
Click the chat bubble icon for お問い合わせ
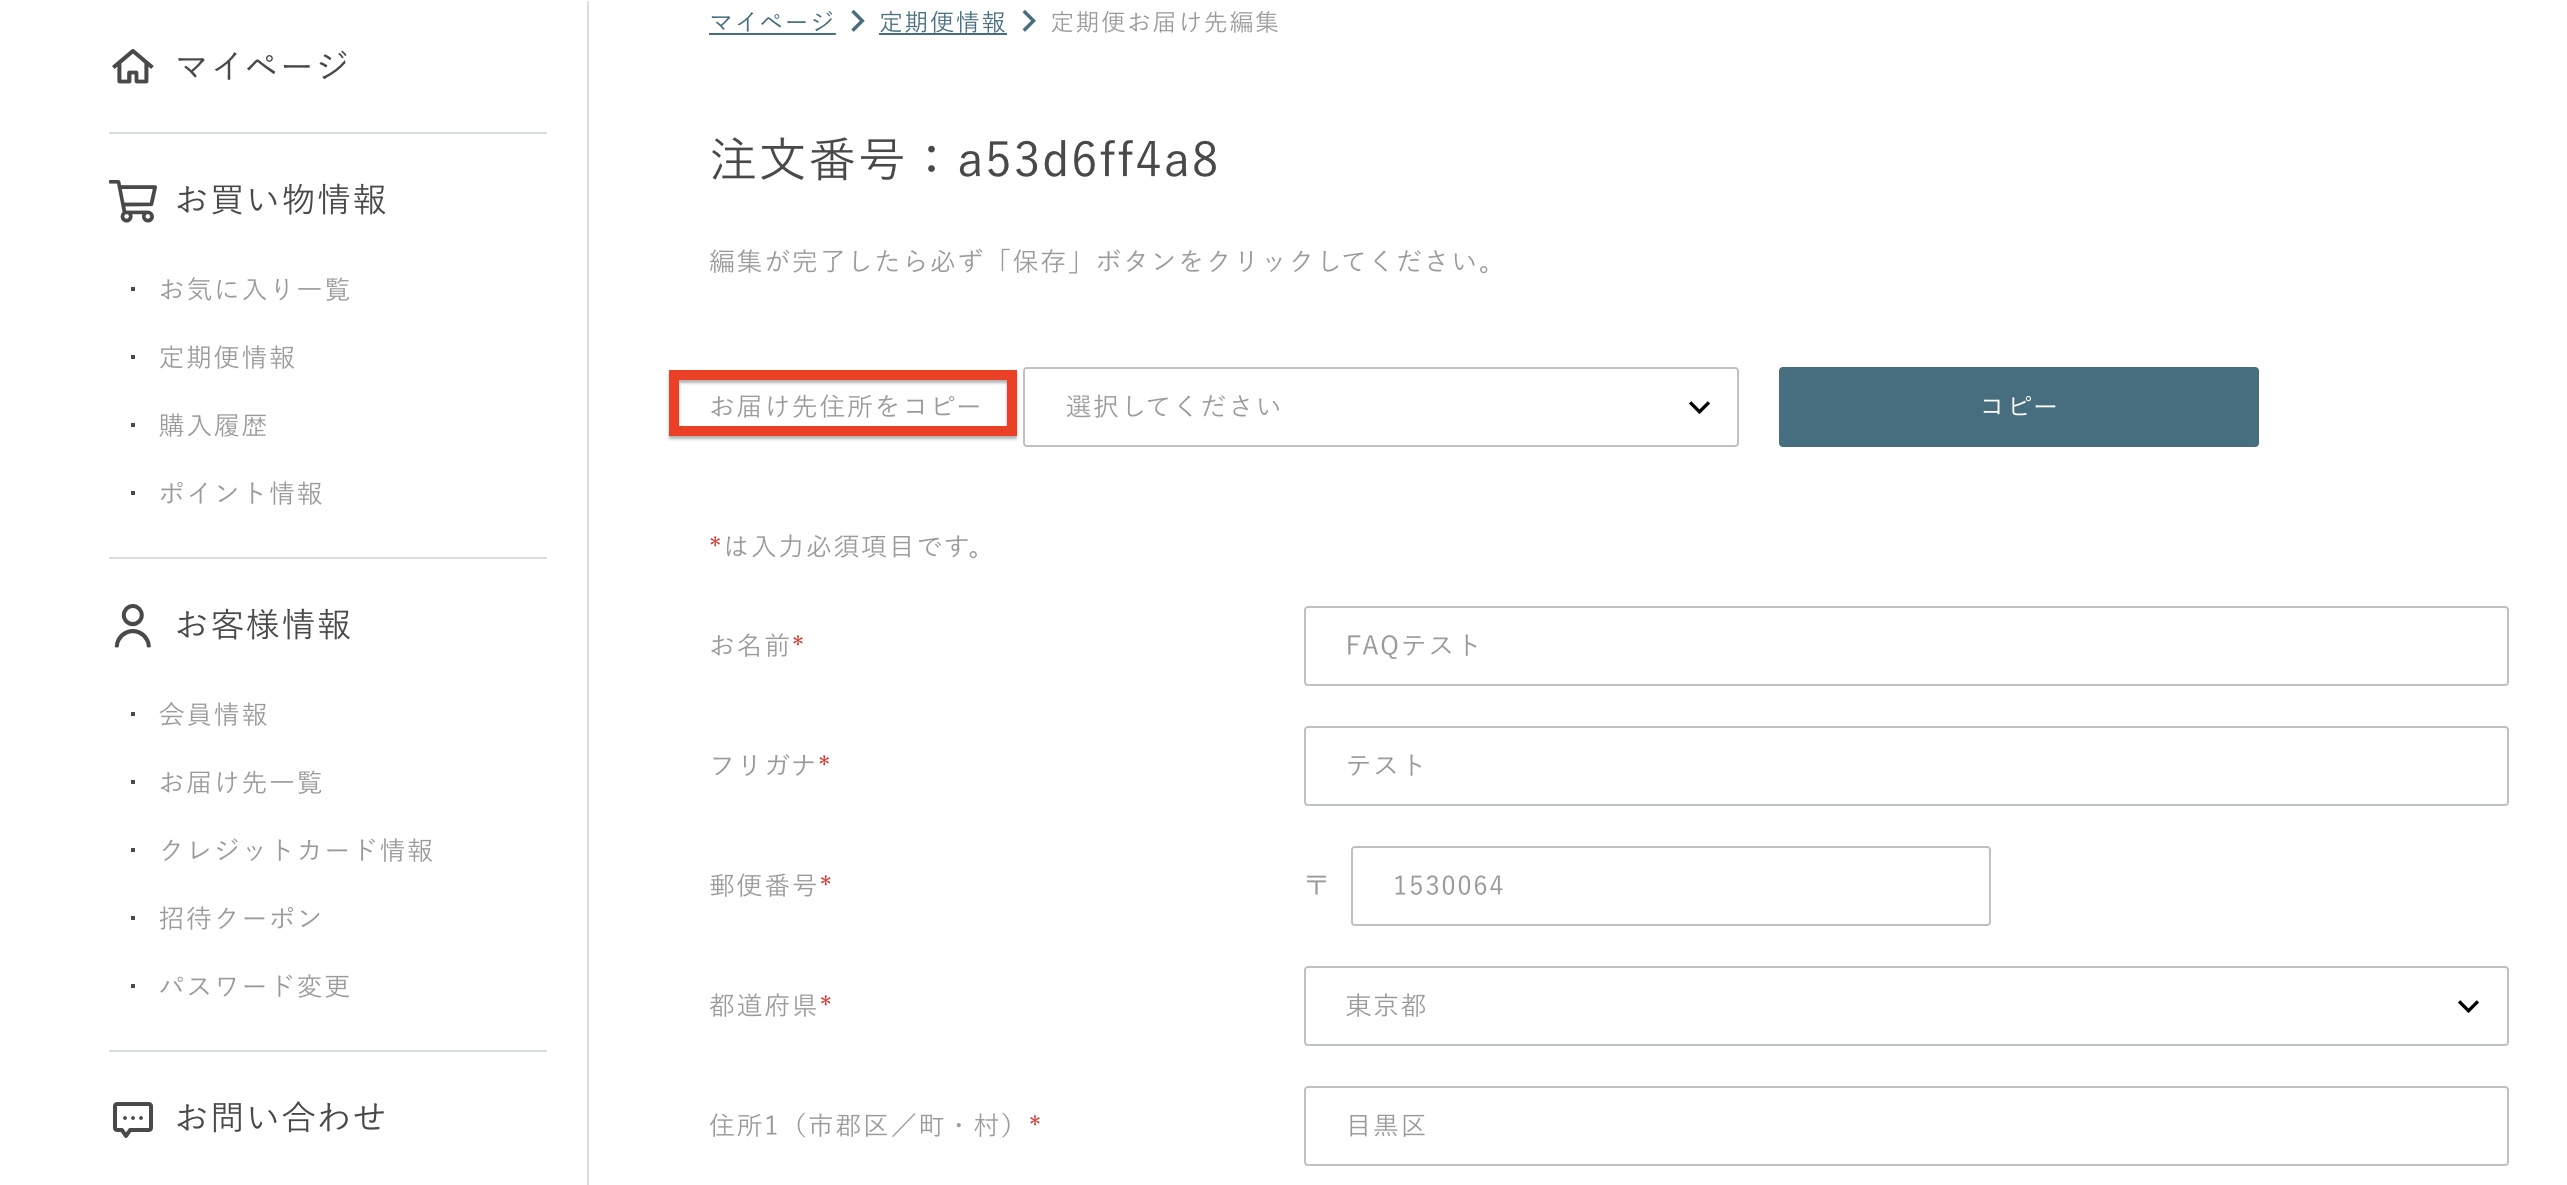[x=132, y=1118]
